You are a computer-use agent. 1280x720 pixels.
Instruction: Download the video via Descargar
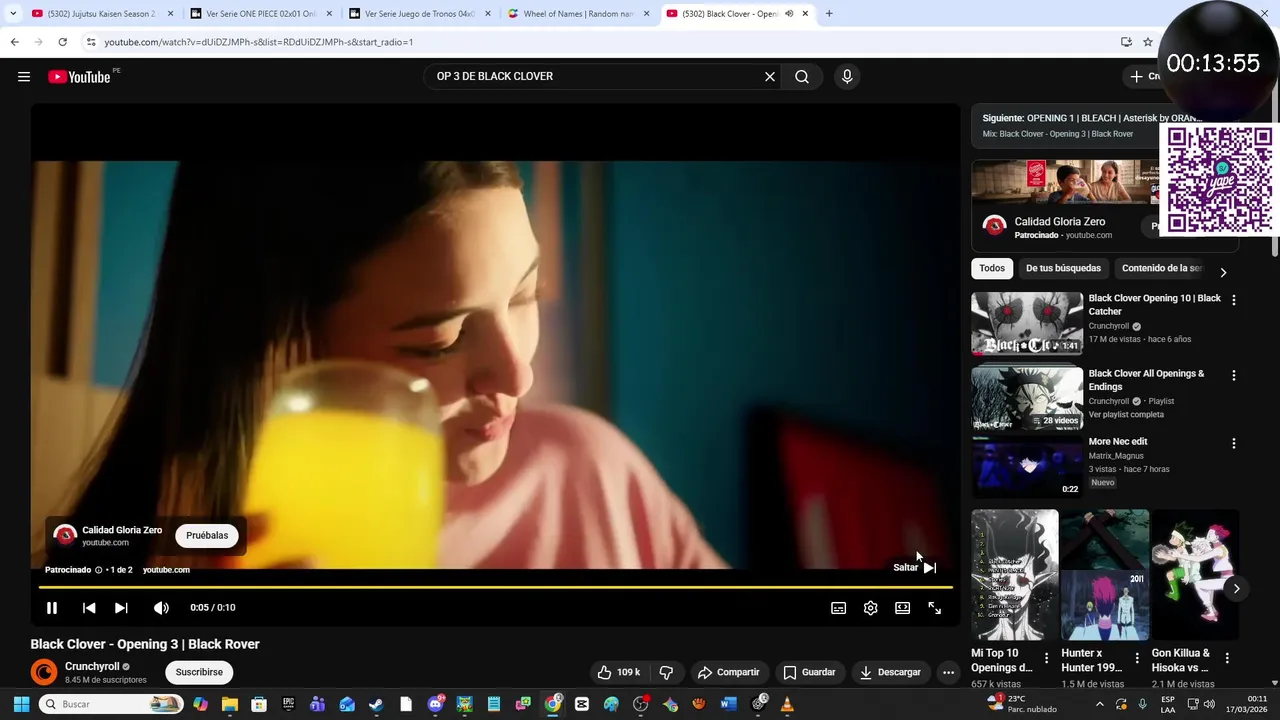pos(890,672)
